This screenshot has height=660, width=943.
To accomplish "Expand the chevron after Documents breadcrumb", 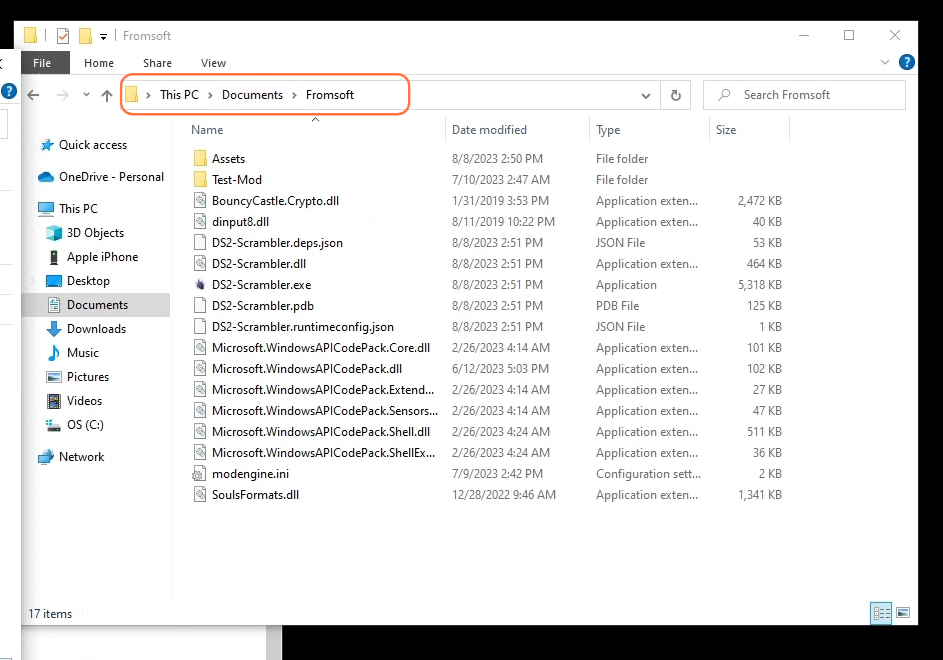I will [x=295, y=95].
